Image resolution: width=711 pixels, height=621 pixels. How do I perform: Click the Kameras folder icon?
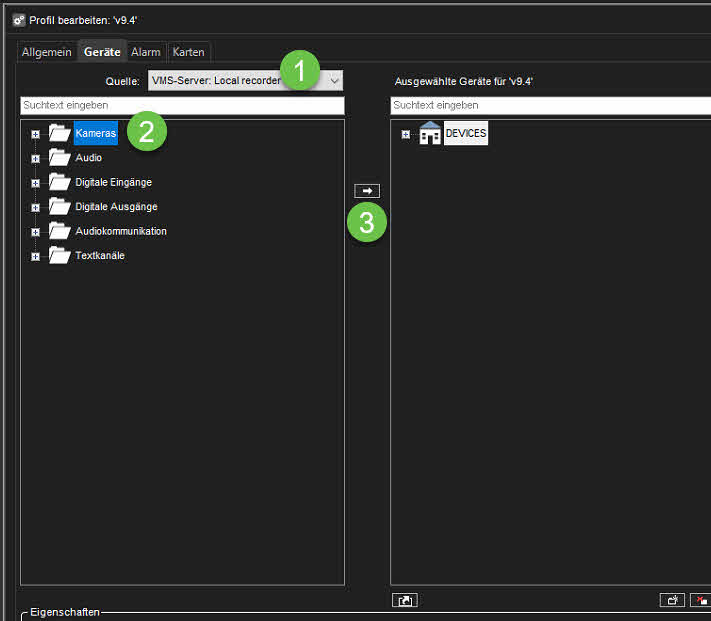click(59, 133)
